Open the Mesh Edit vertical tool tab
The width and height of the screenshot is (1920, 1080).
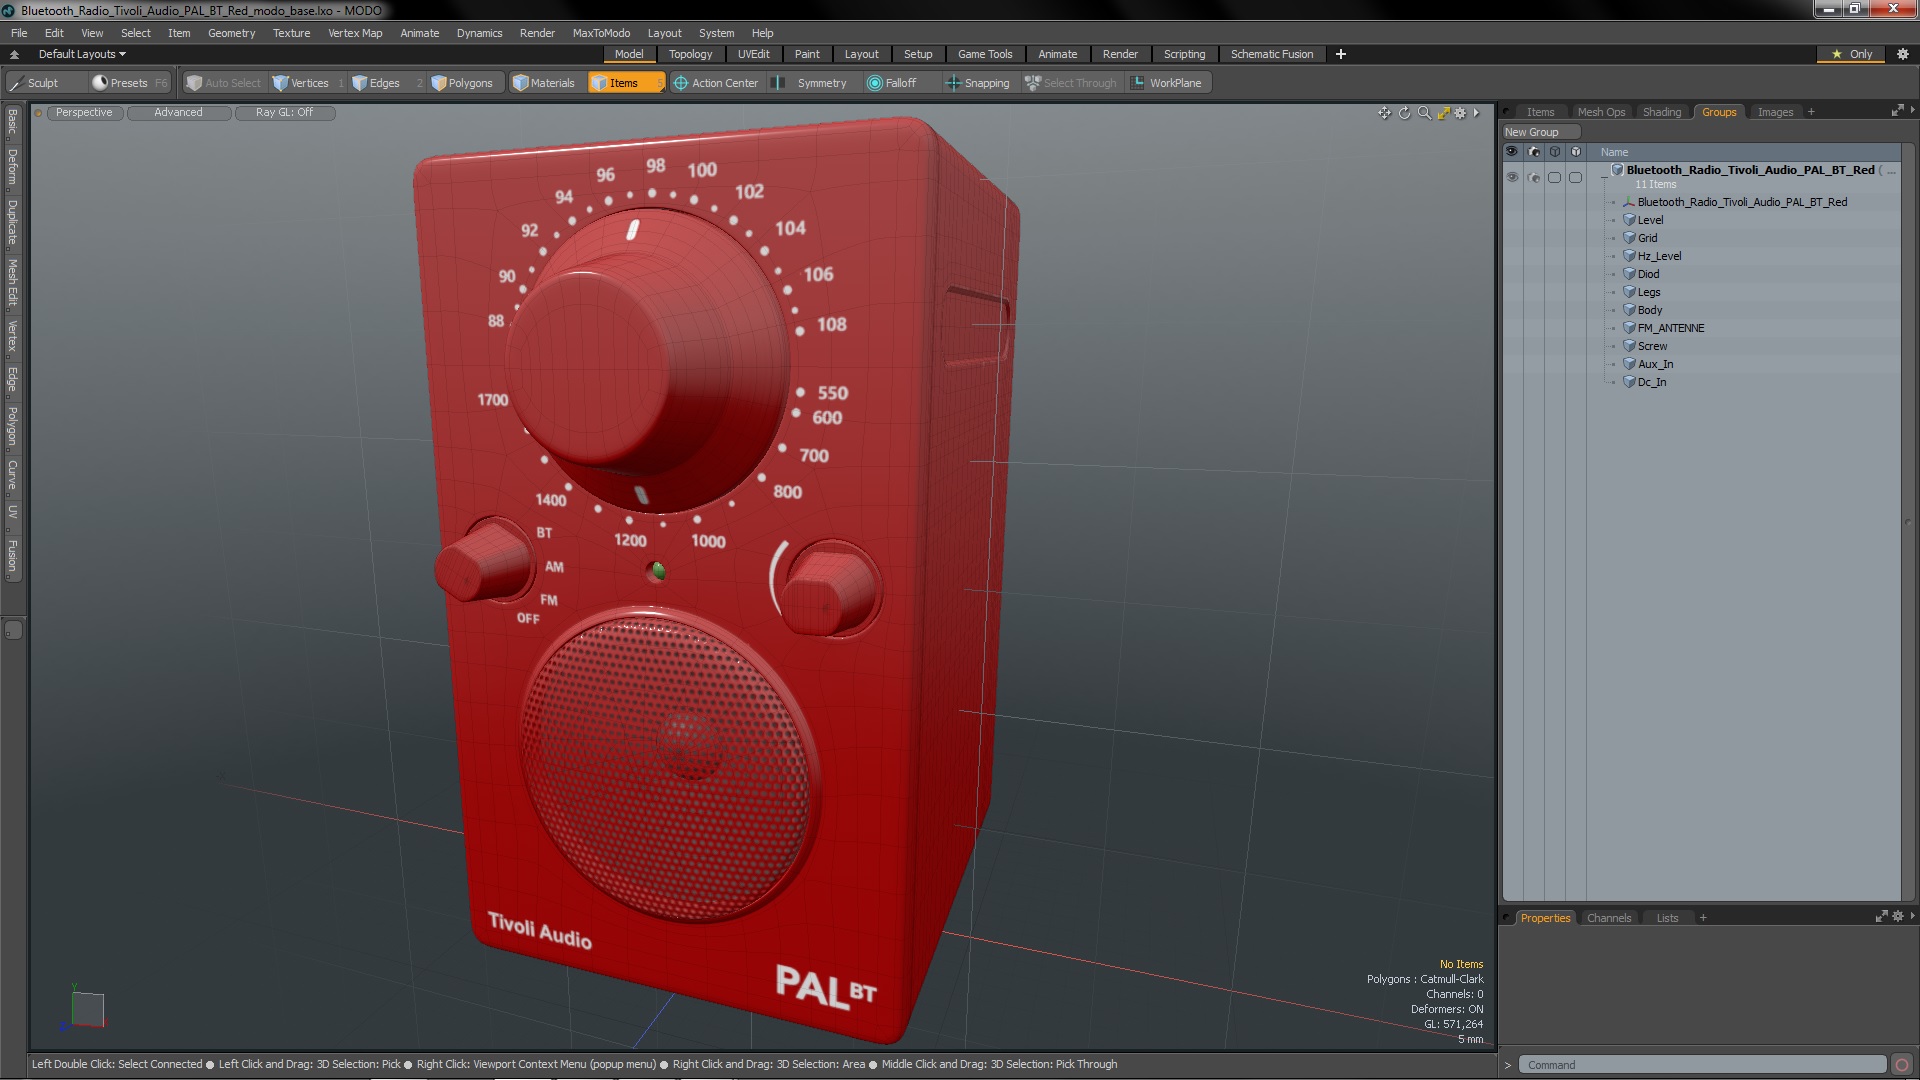[x=12, y=282]
